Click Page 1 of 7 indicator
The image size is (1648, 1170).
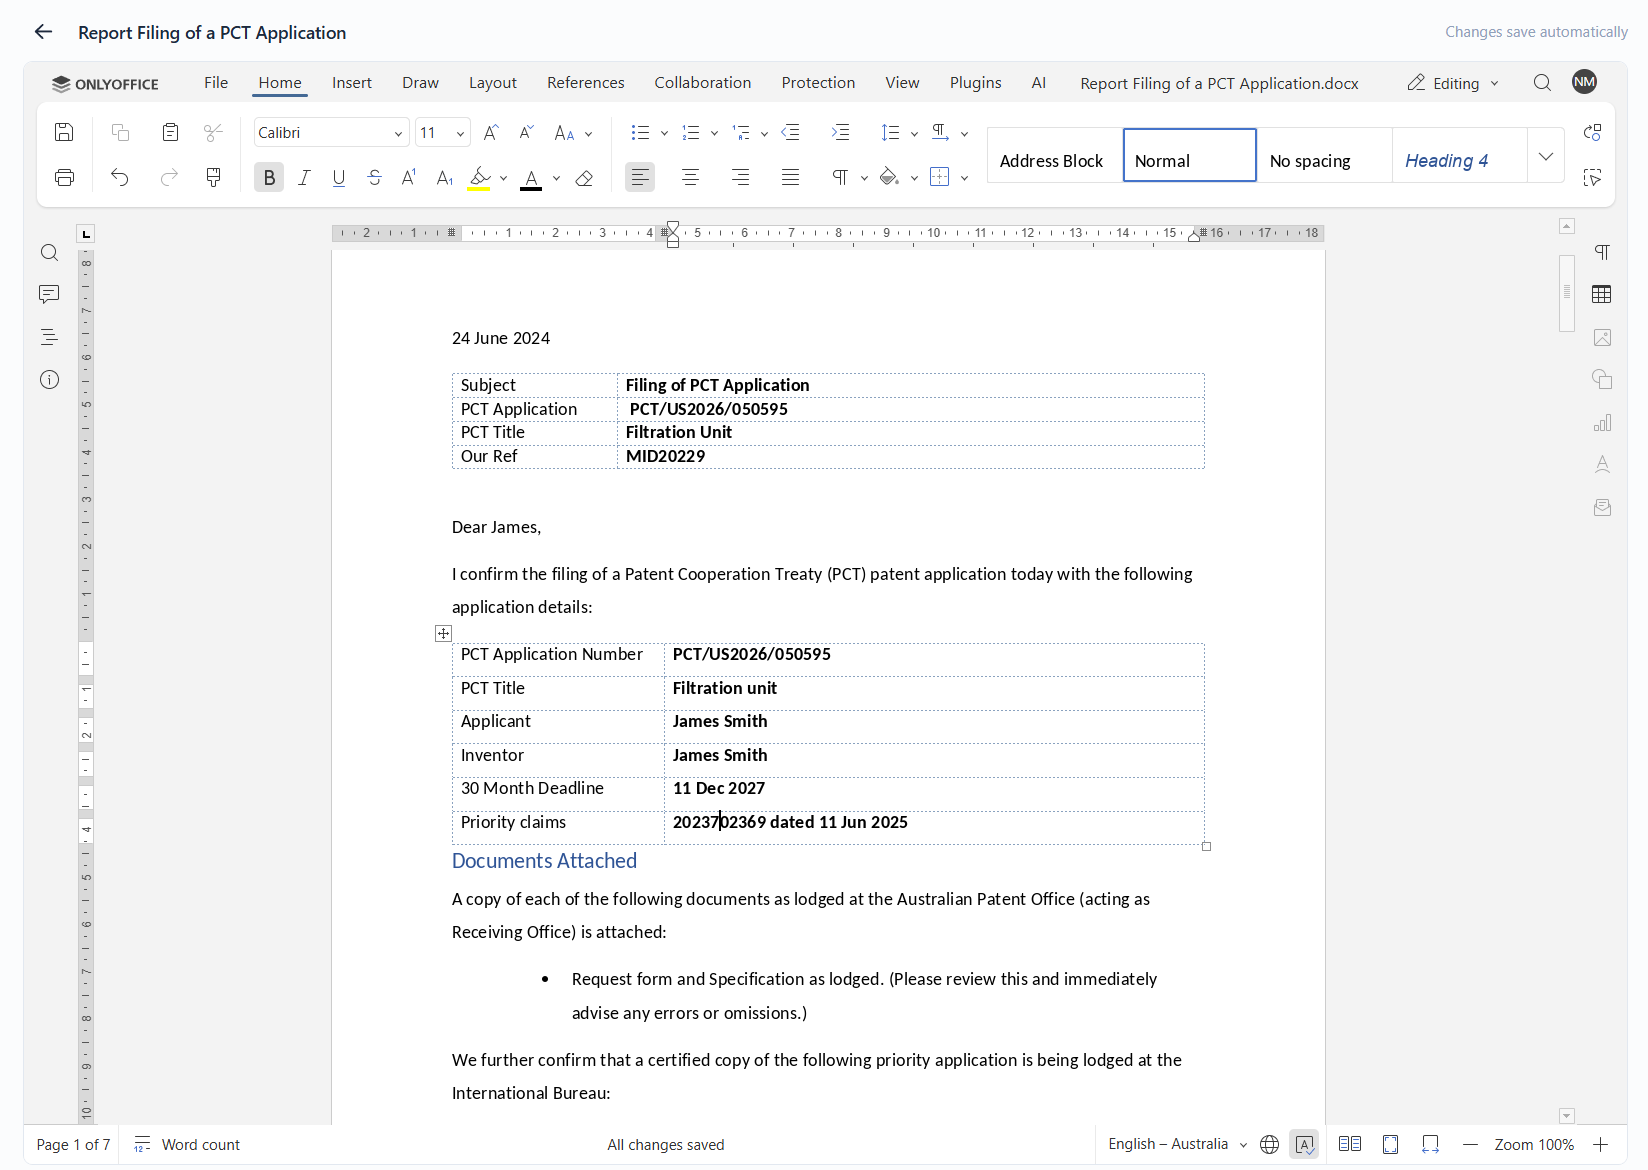74,1144
